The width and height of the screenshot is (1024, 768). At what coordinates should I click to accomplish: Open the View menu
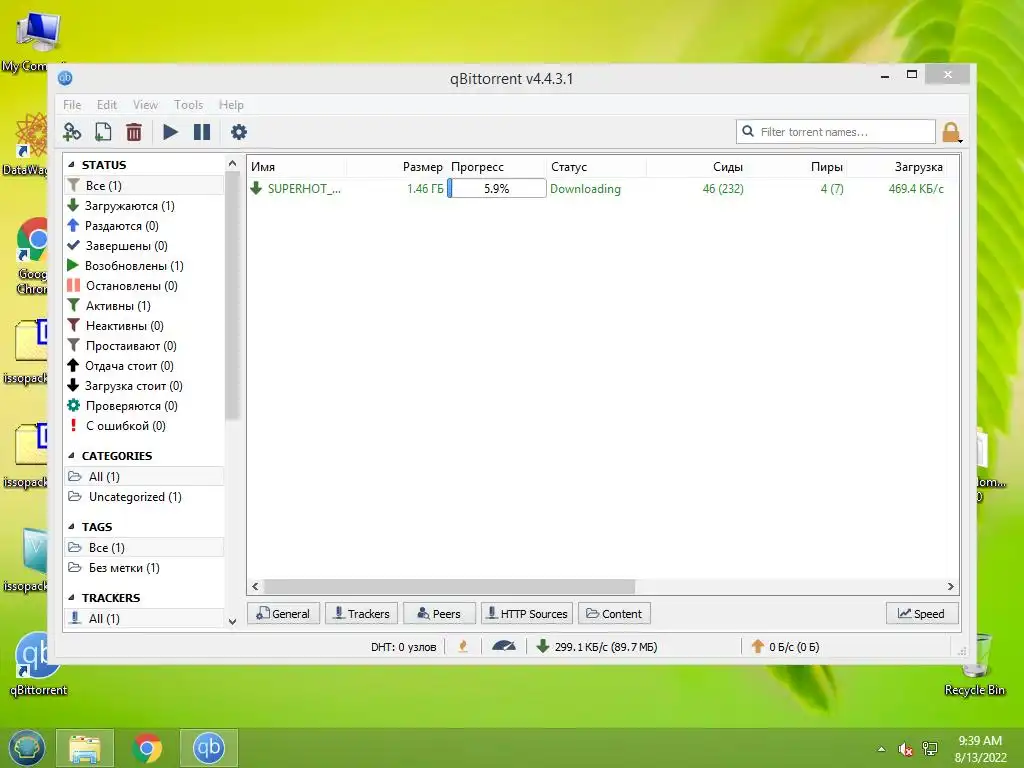pos(145,104)
